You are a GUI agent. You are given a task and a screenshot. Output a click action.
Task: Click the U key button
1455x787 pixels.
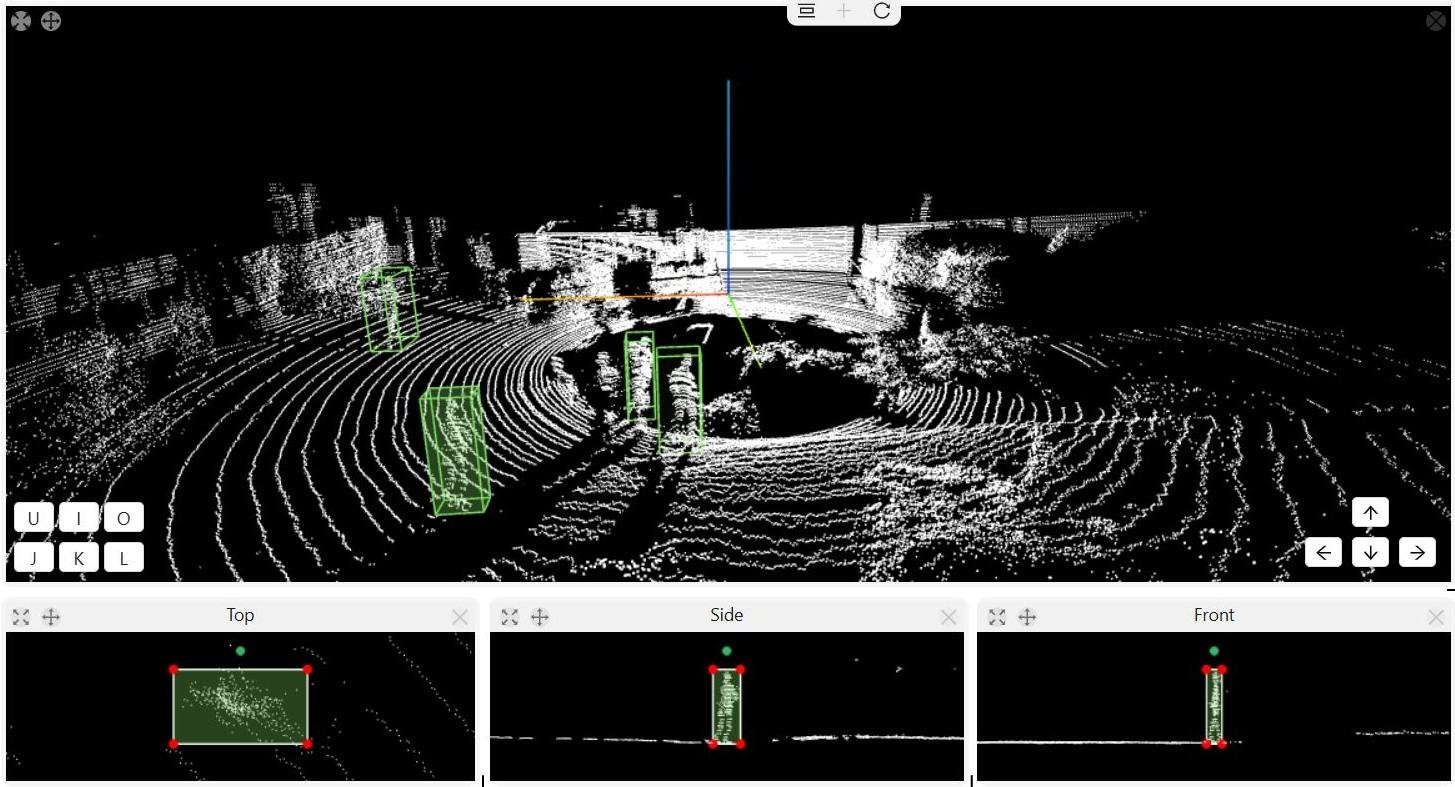coord(34,518)
